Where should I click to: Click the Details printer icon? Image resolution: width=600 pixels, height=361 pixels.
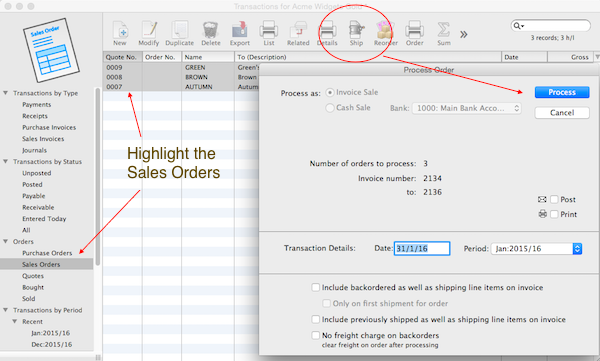328,30
